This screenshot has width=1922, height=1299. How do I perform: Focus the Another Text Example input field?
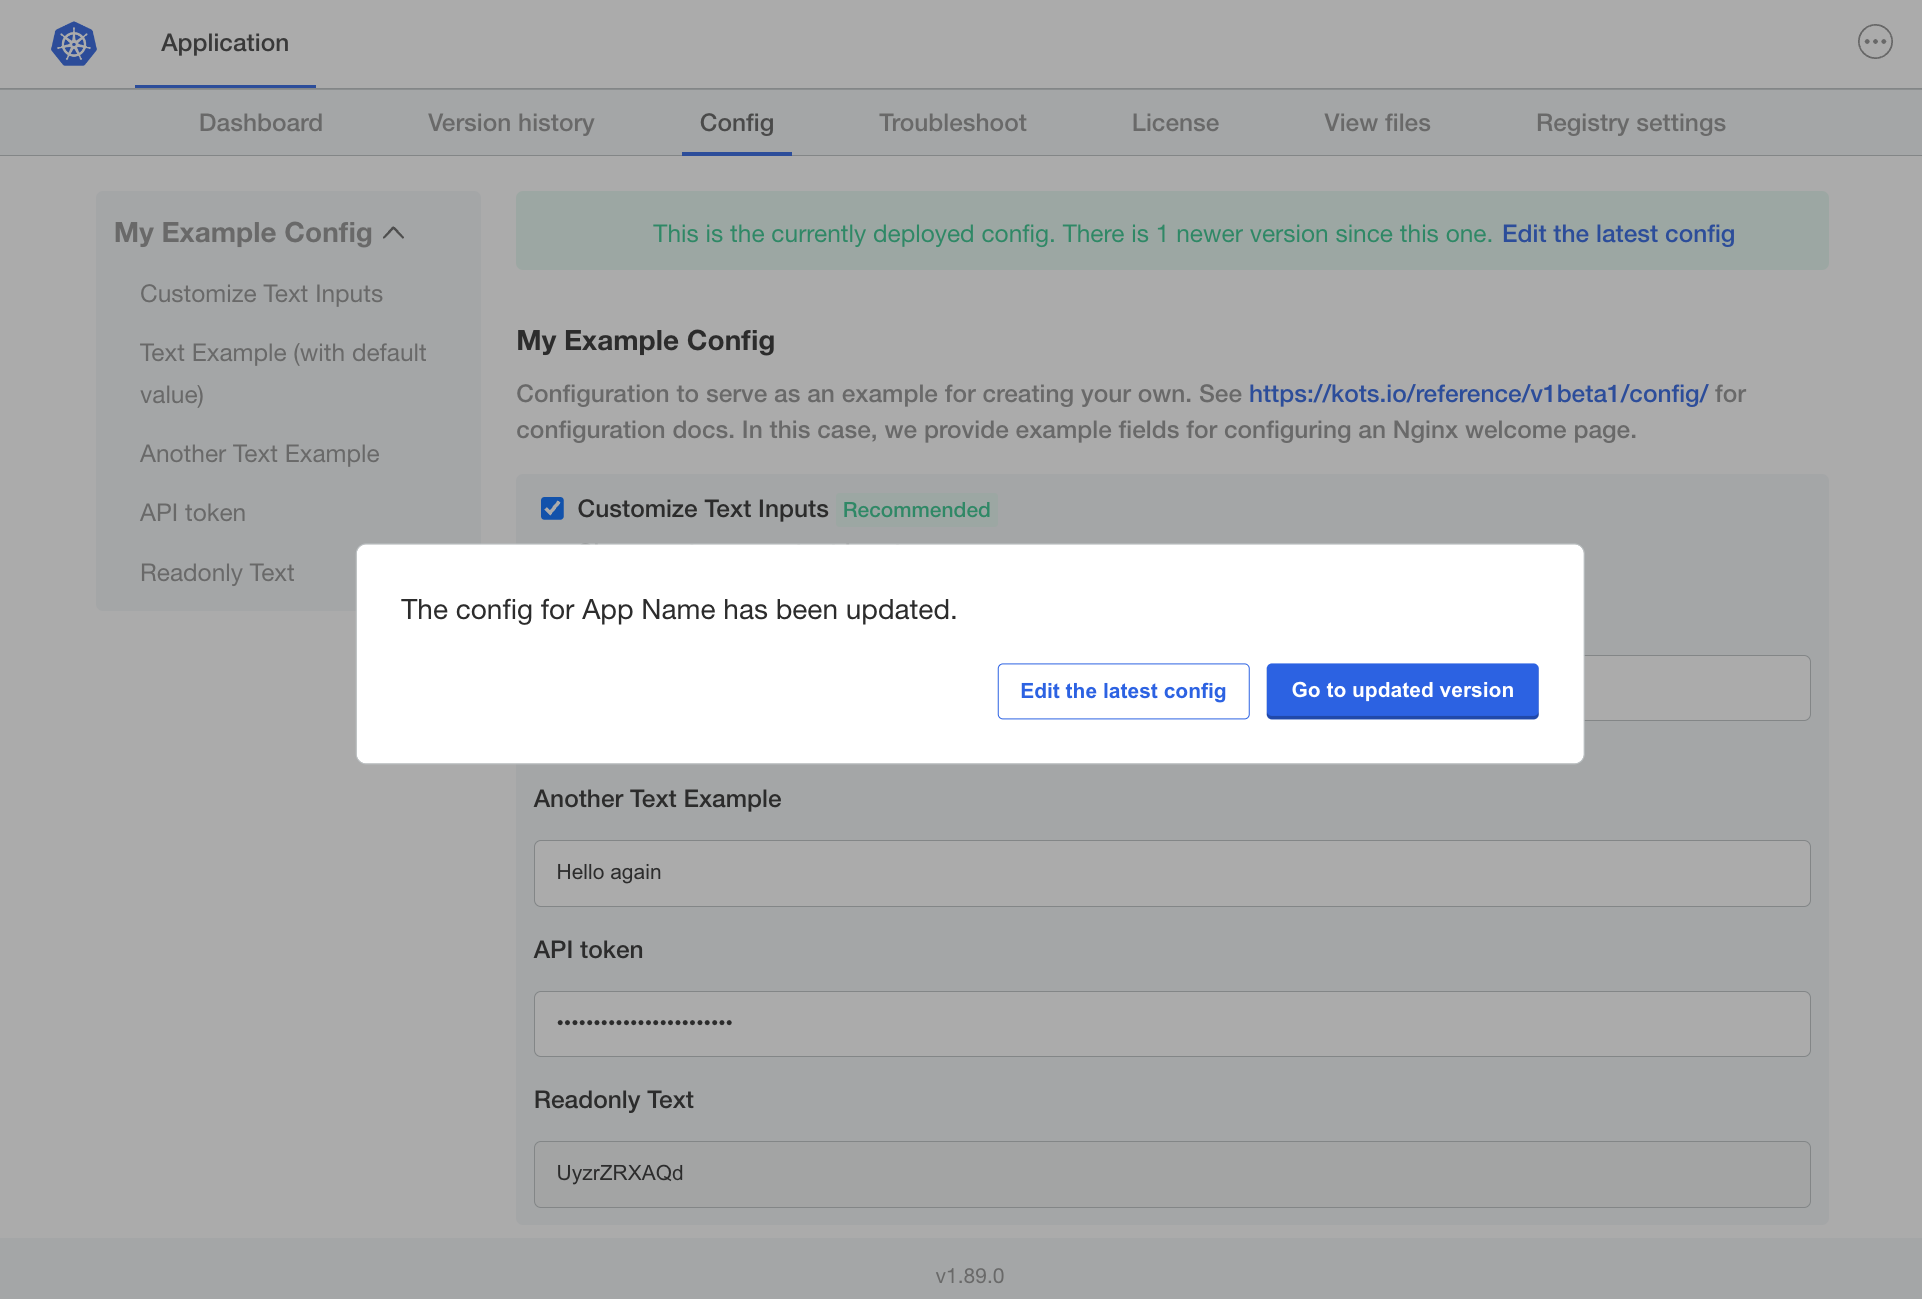point(1171,871)
